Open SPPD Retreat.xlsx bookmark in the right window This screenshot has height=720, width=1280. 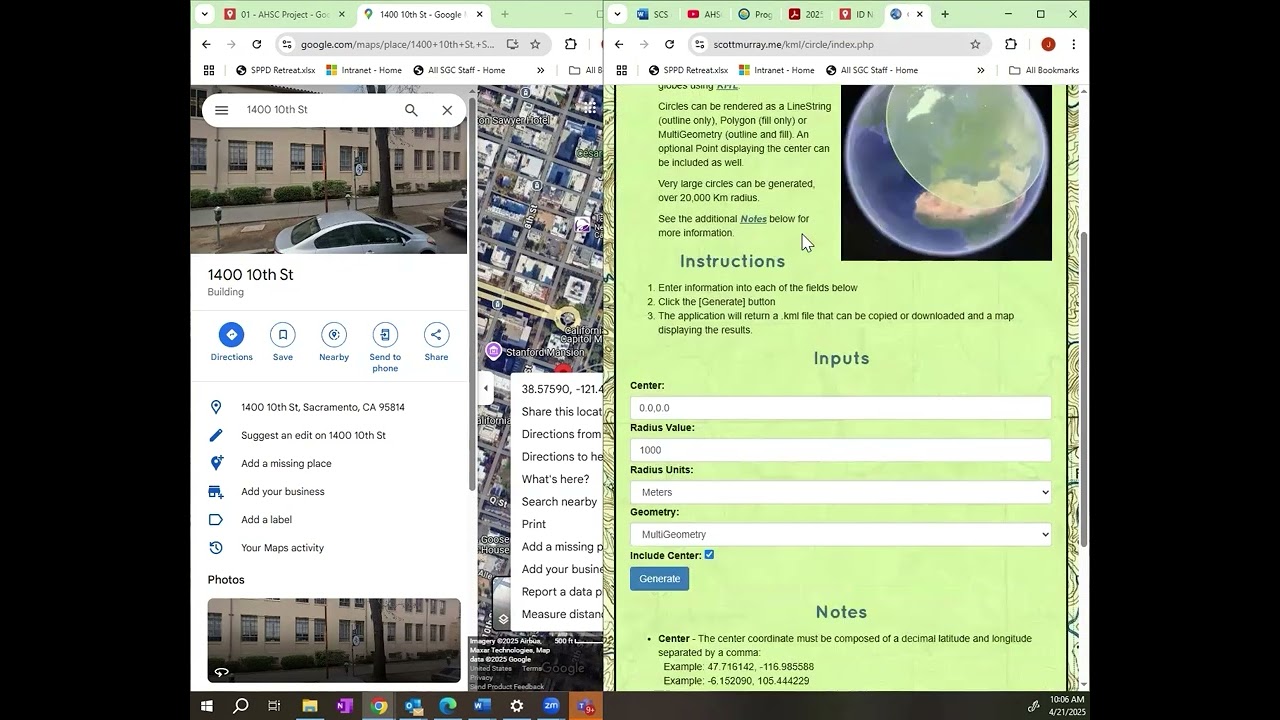coord(688,70)
